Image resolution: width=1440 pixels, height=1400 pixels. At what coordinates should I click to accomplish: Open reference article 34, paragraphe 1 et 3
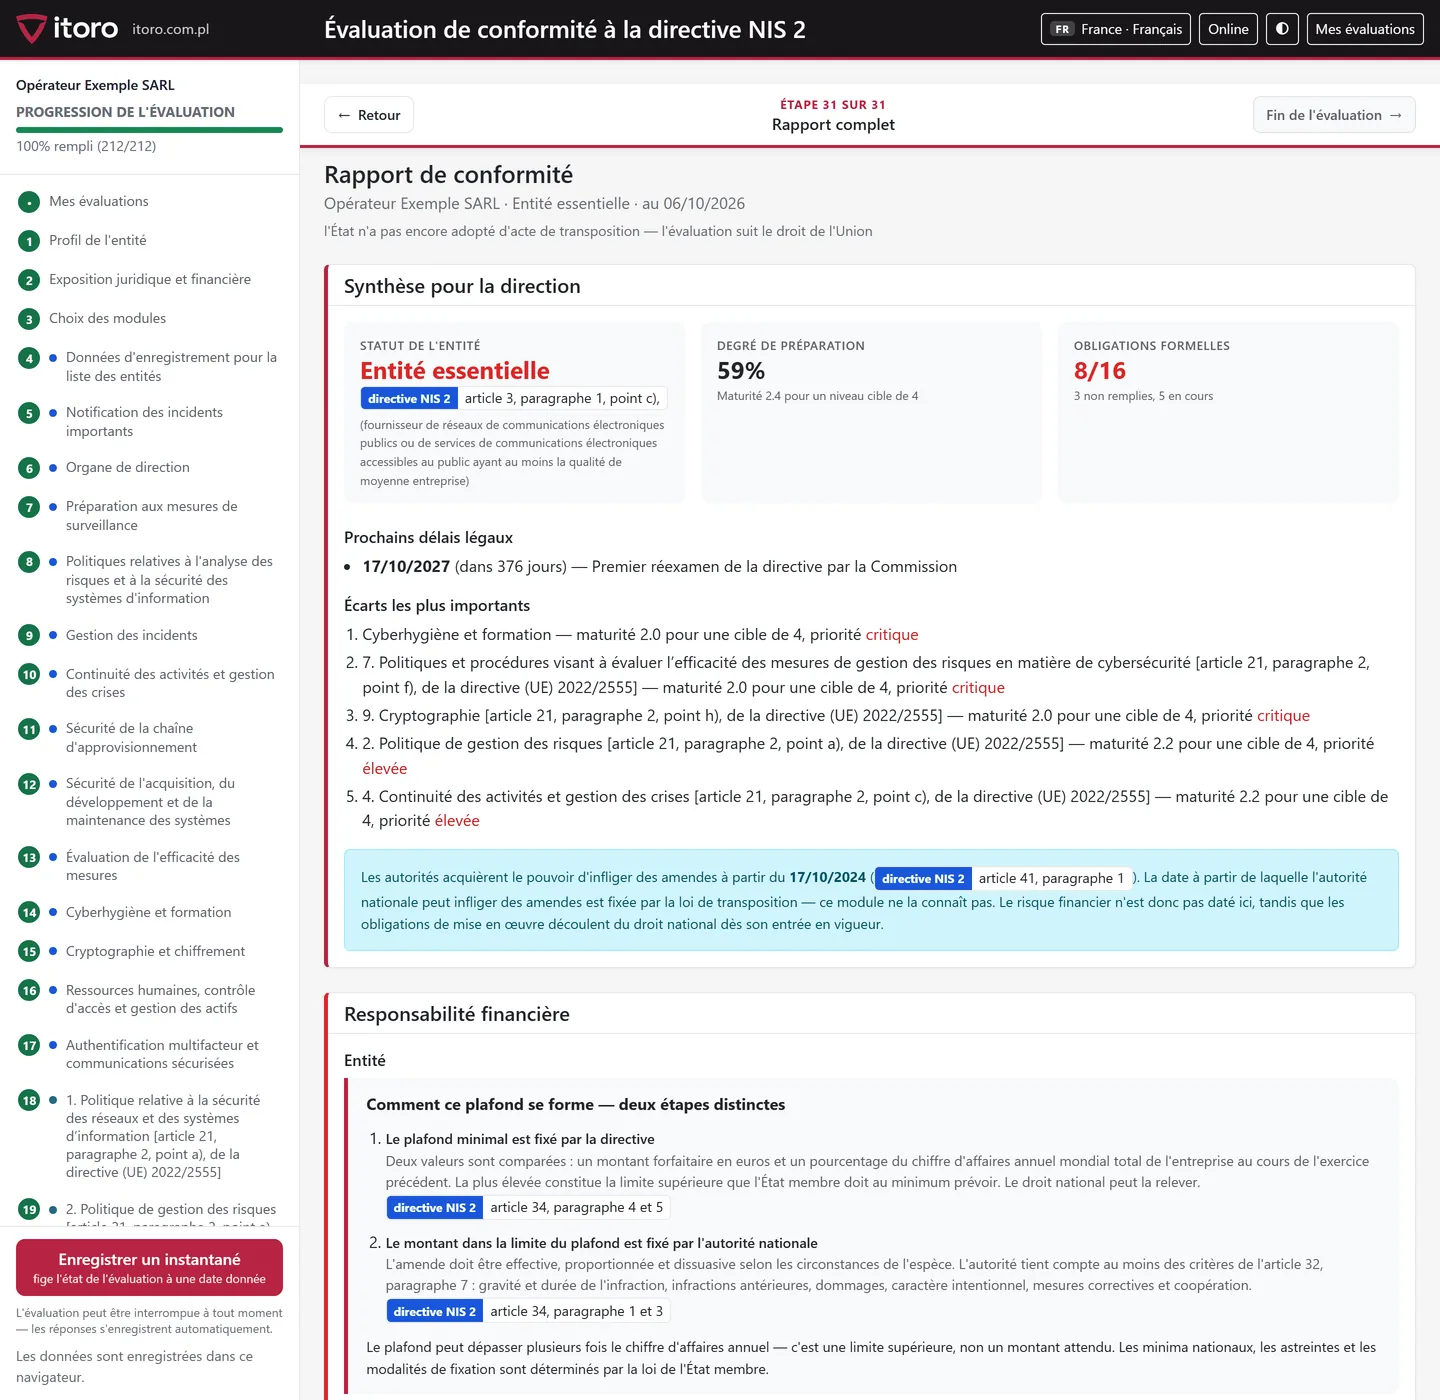[576, 1311]
